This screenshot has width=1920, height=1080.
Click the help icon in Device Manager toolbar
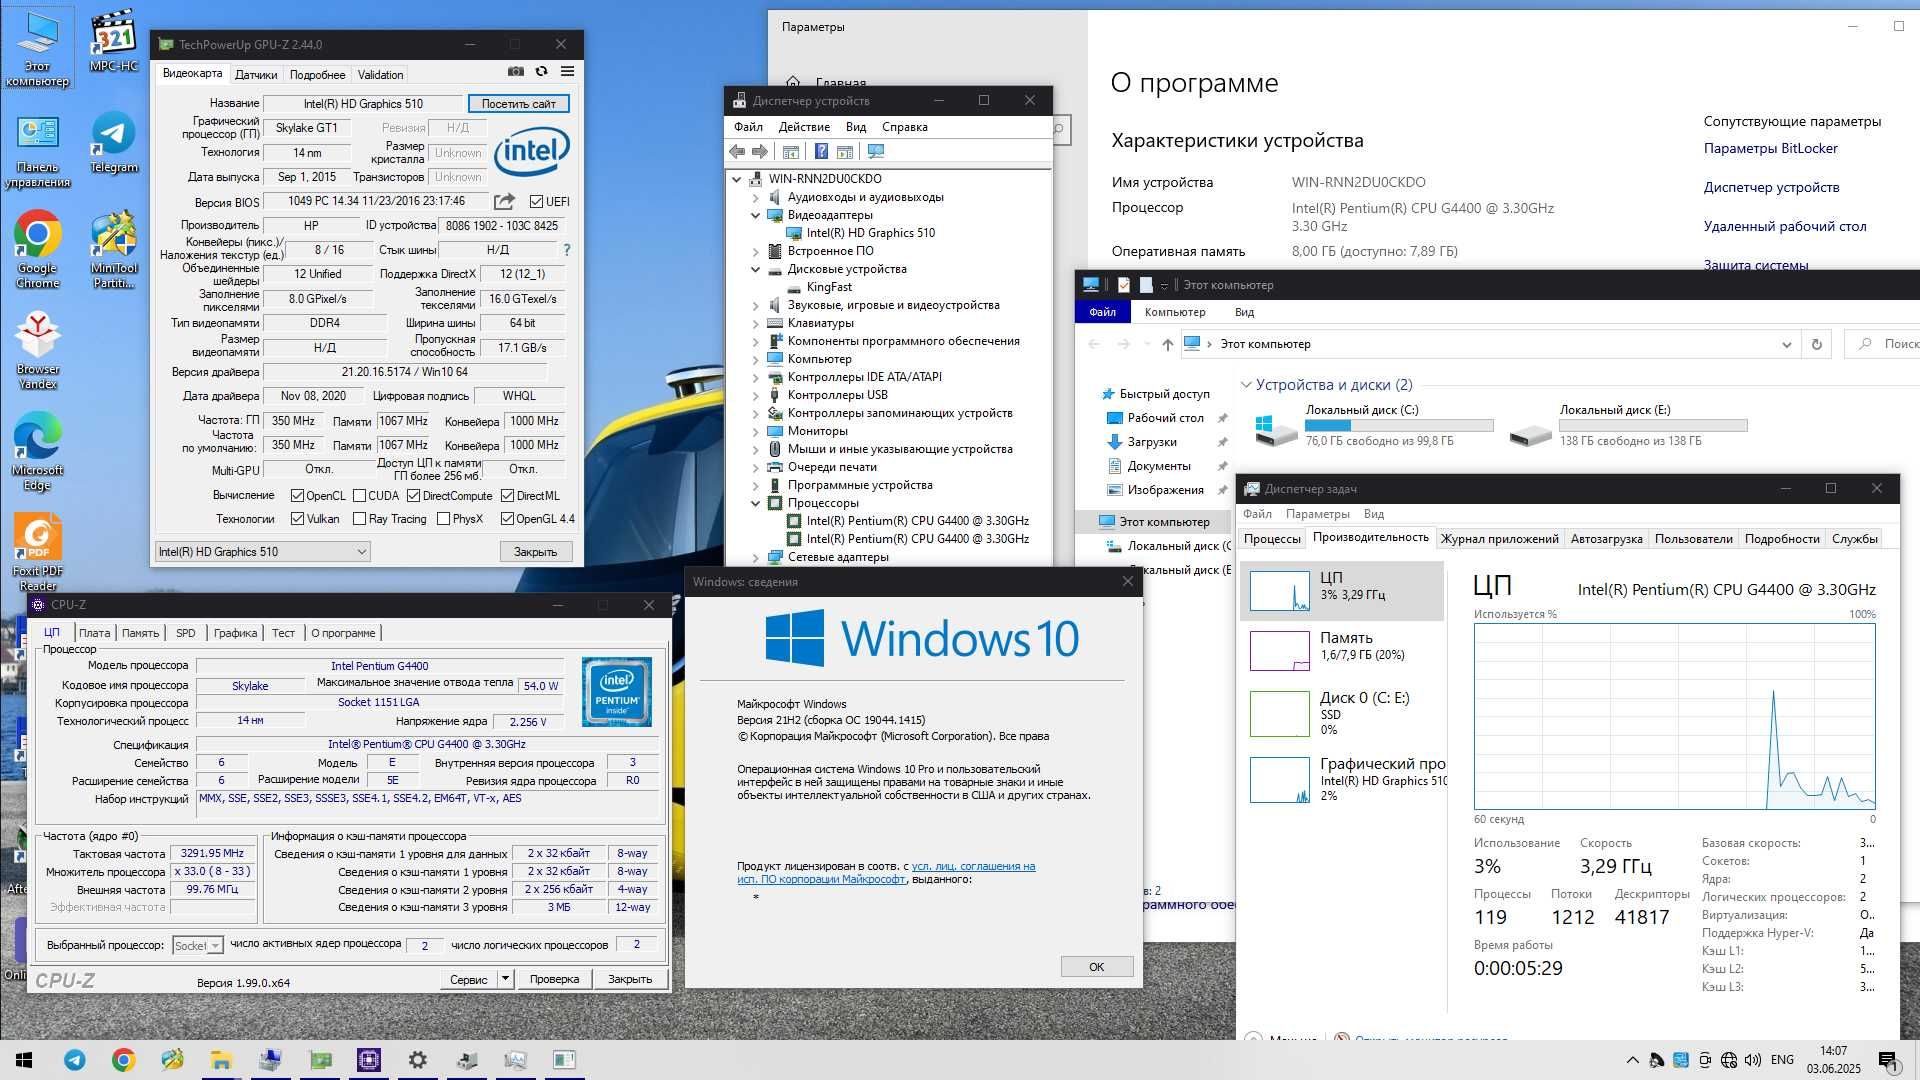pos(821,152)
